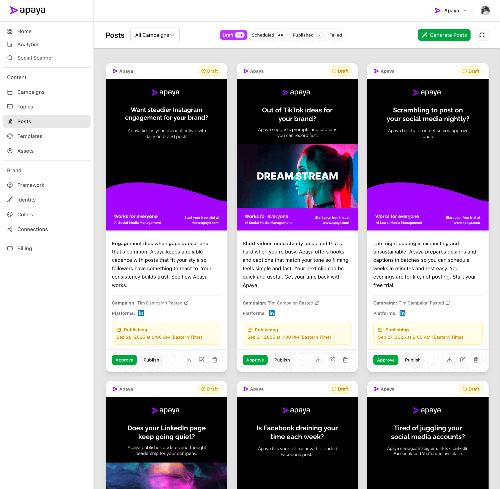This screenshot has height=489, width=500.
Task: Open Analytics from the sidebar
Action: point(28,44)
